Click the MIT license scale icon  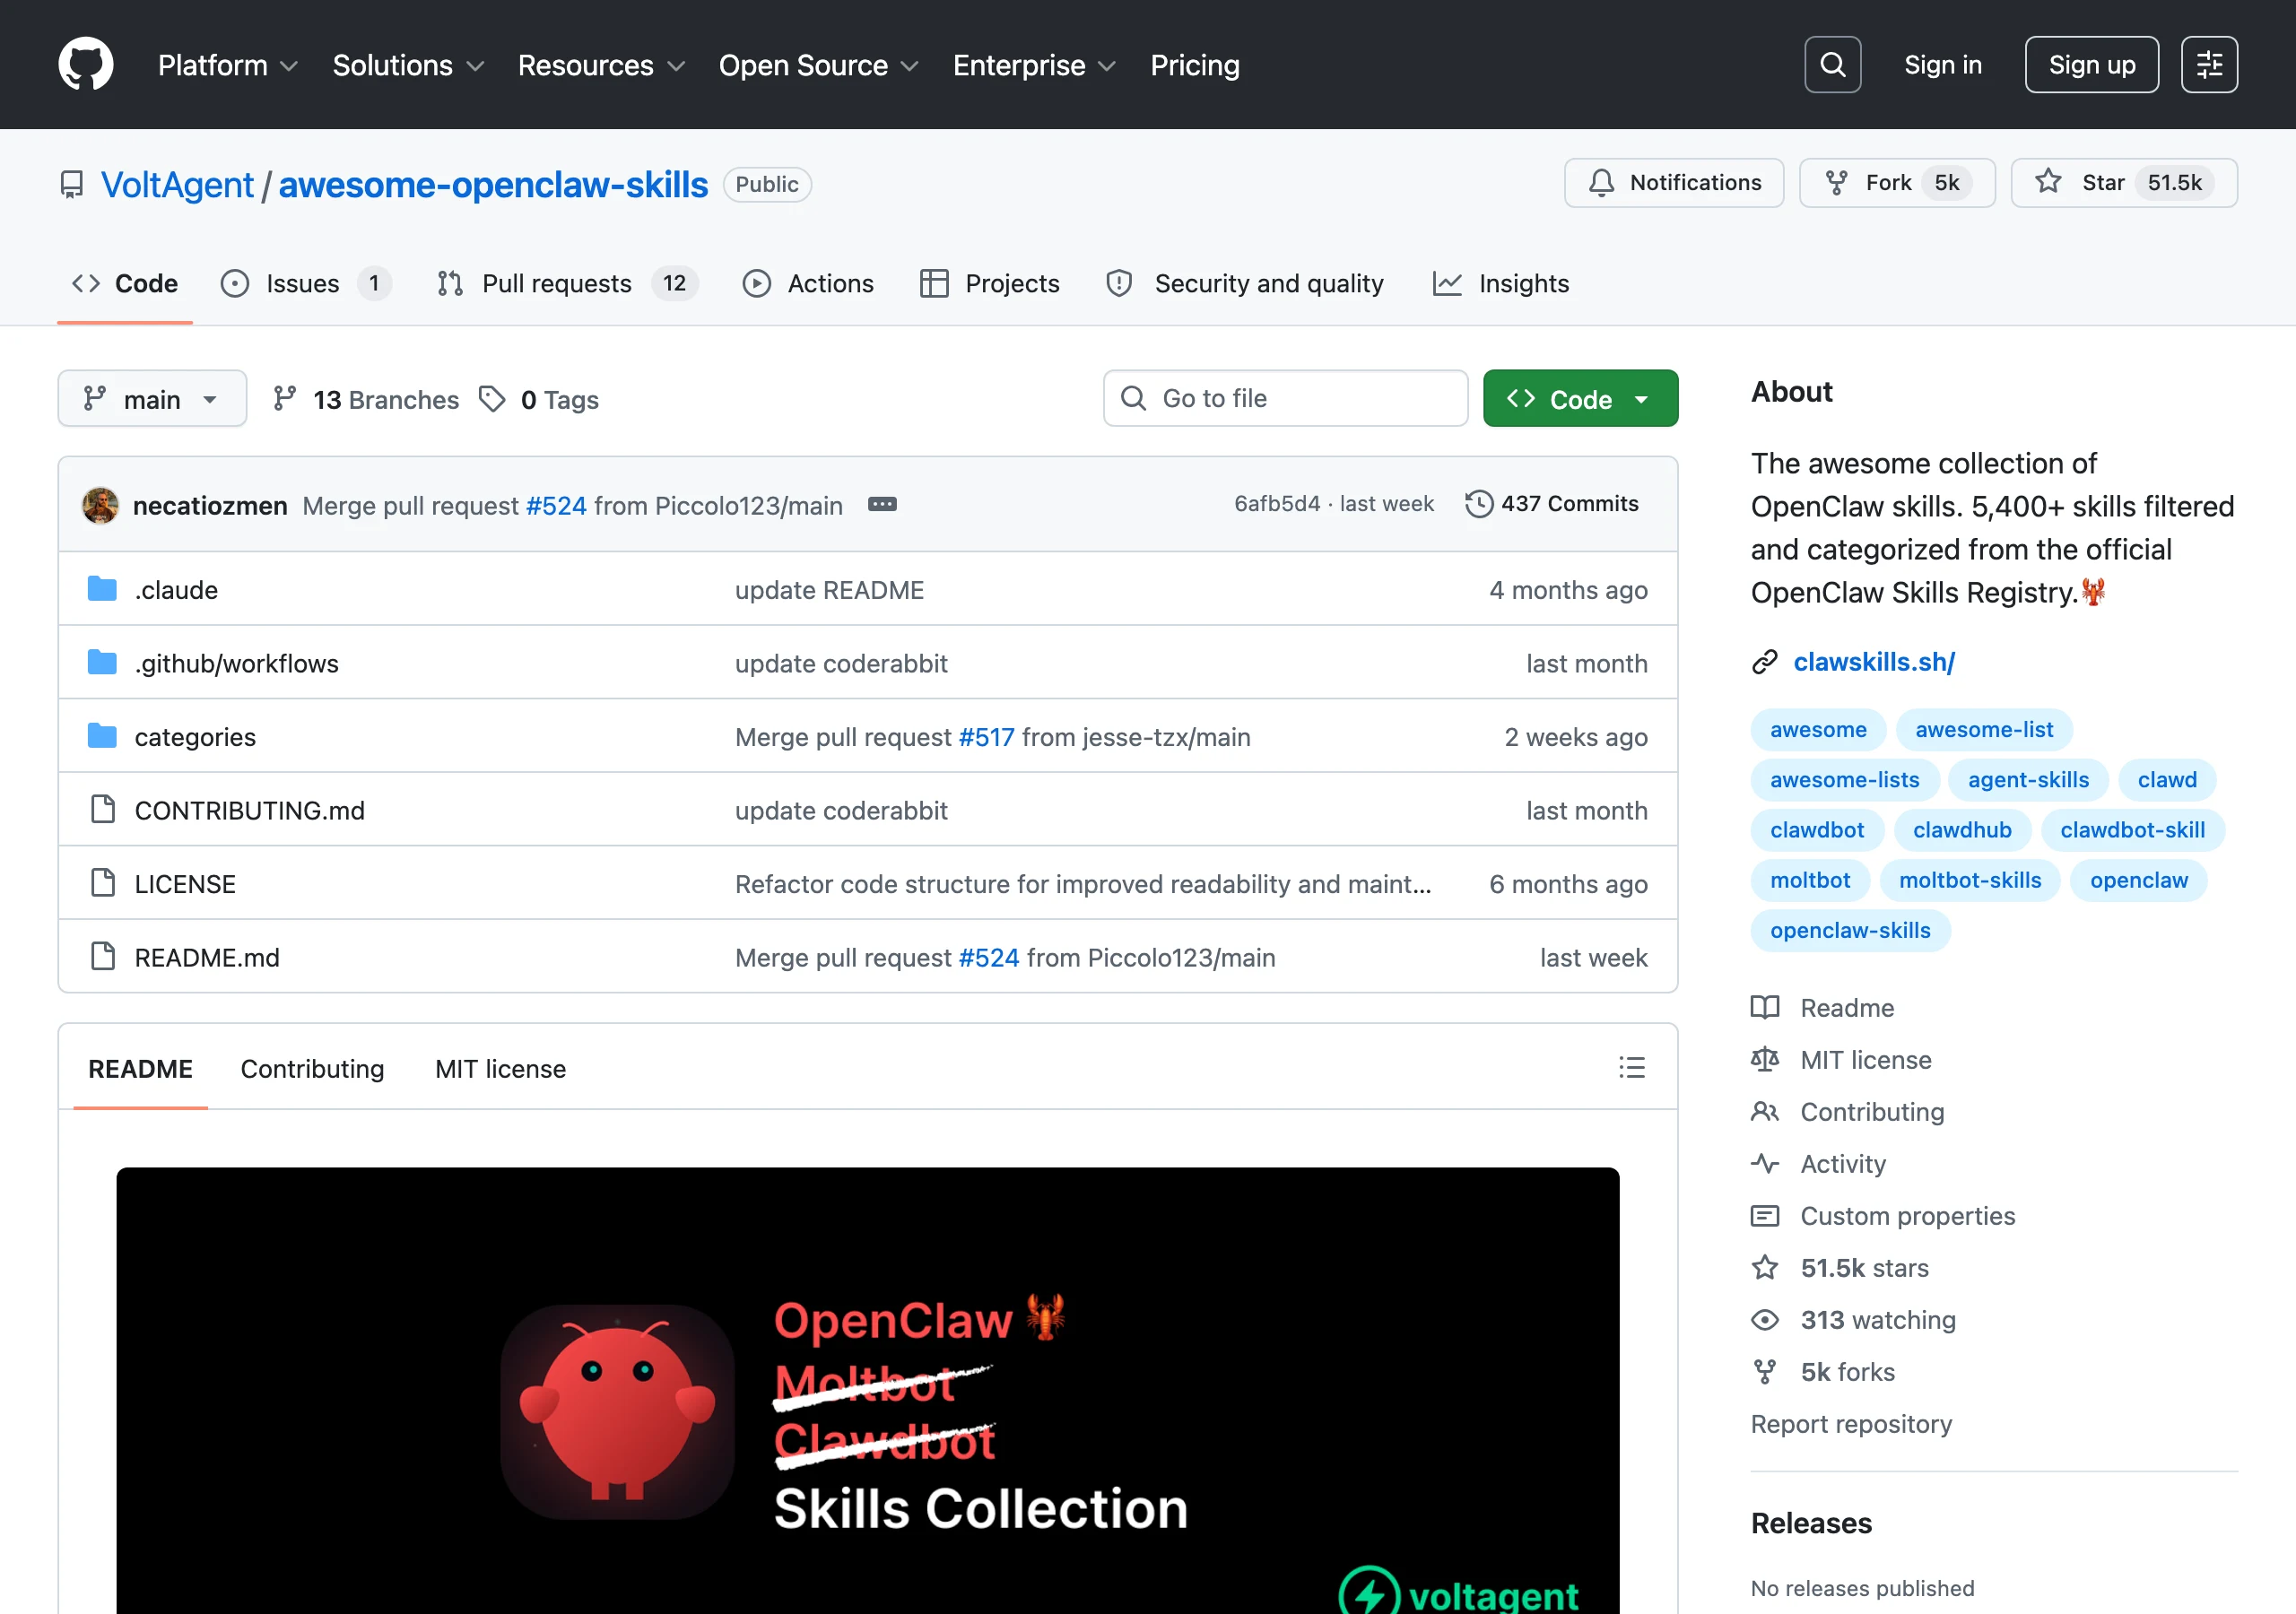pyautogui.click(x=1764, y=1059)
